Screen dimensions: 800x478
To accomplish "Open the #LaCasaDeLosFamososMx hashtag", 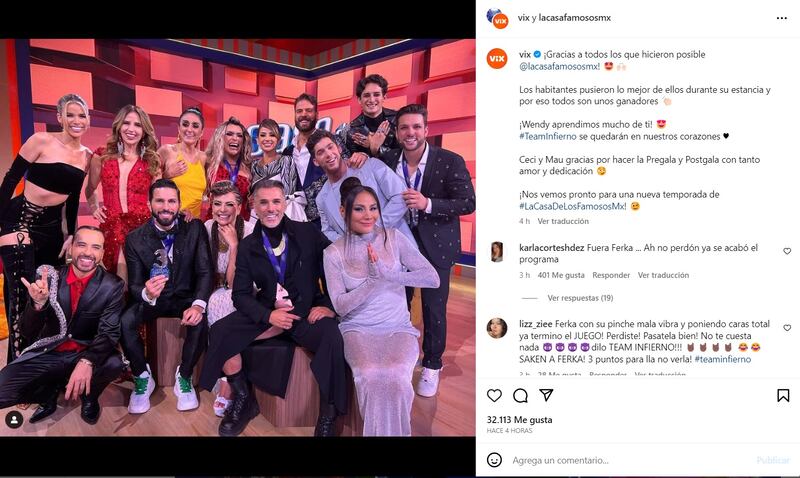I will 573,207.
